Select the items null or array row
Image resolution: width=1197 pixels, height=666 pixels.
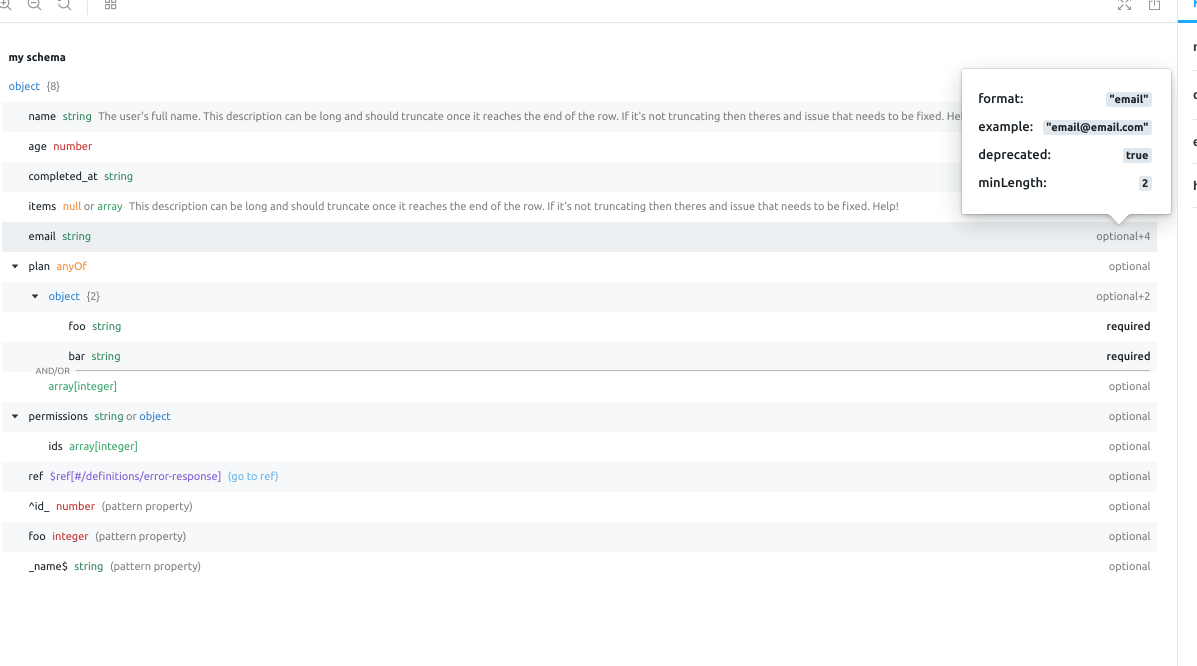point(579,206)
